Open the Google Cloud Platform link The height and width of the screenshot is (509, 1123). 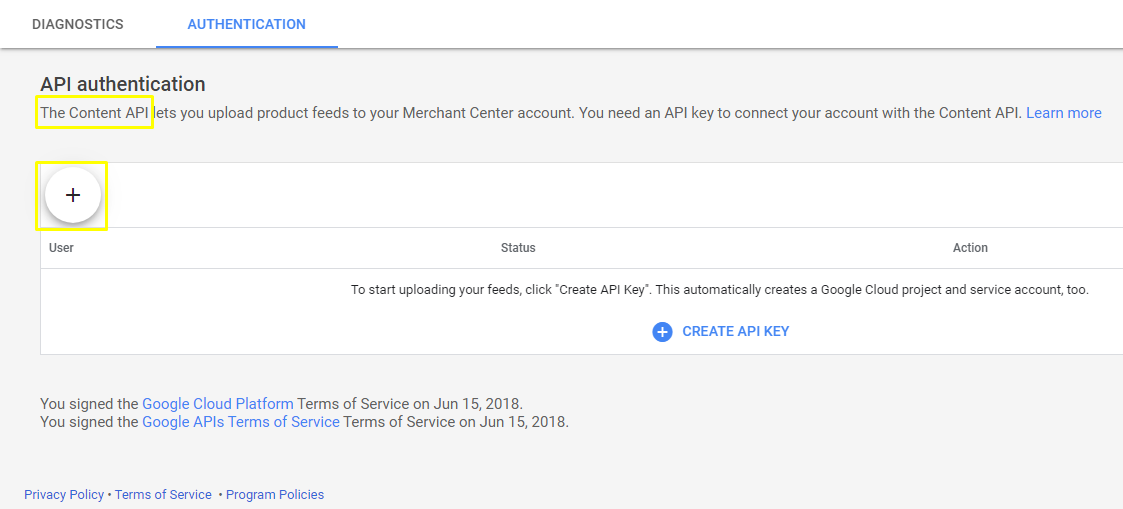[x=218, y=404]
